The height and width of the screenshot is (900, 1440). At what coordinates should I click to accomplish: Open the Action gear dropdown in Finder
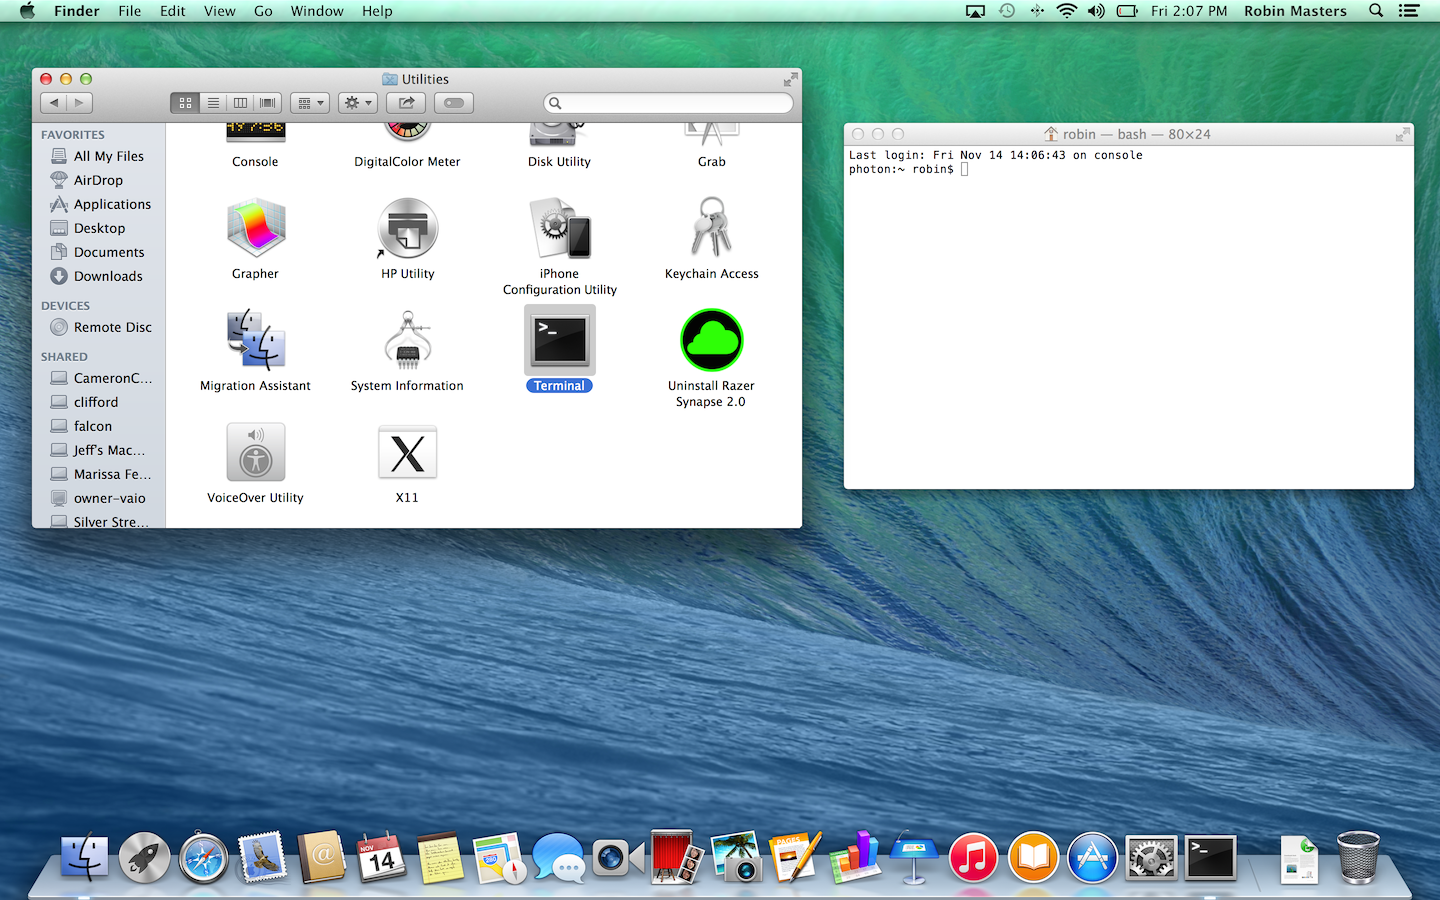coord(358,103)
